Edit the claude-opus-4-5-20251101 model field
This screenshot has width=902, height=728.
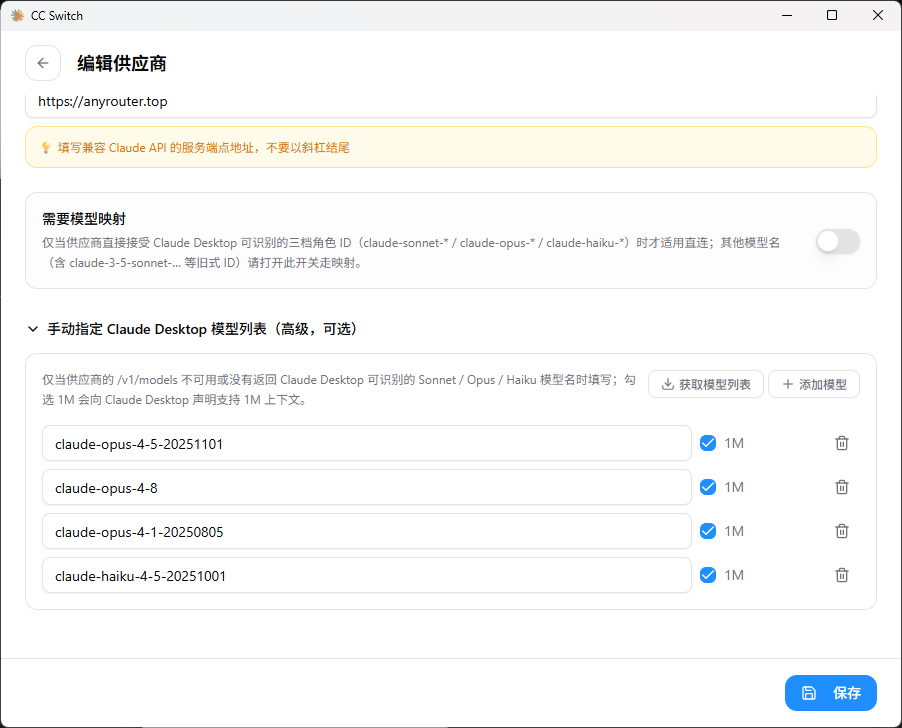pyautogui.click(x=366, y=443)
